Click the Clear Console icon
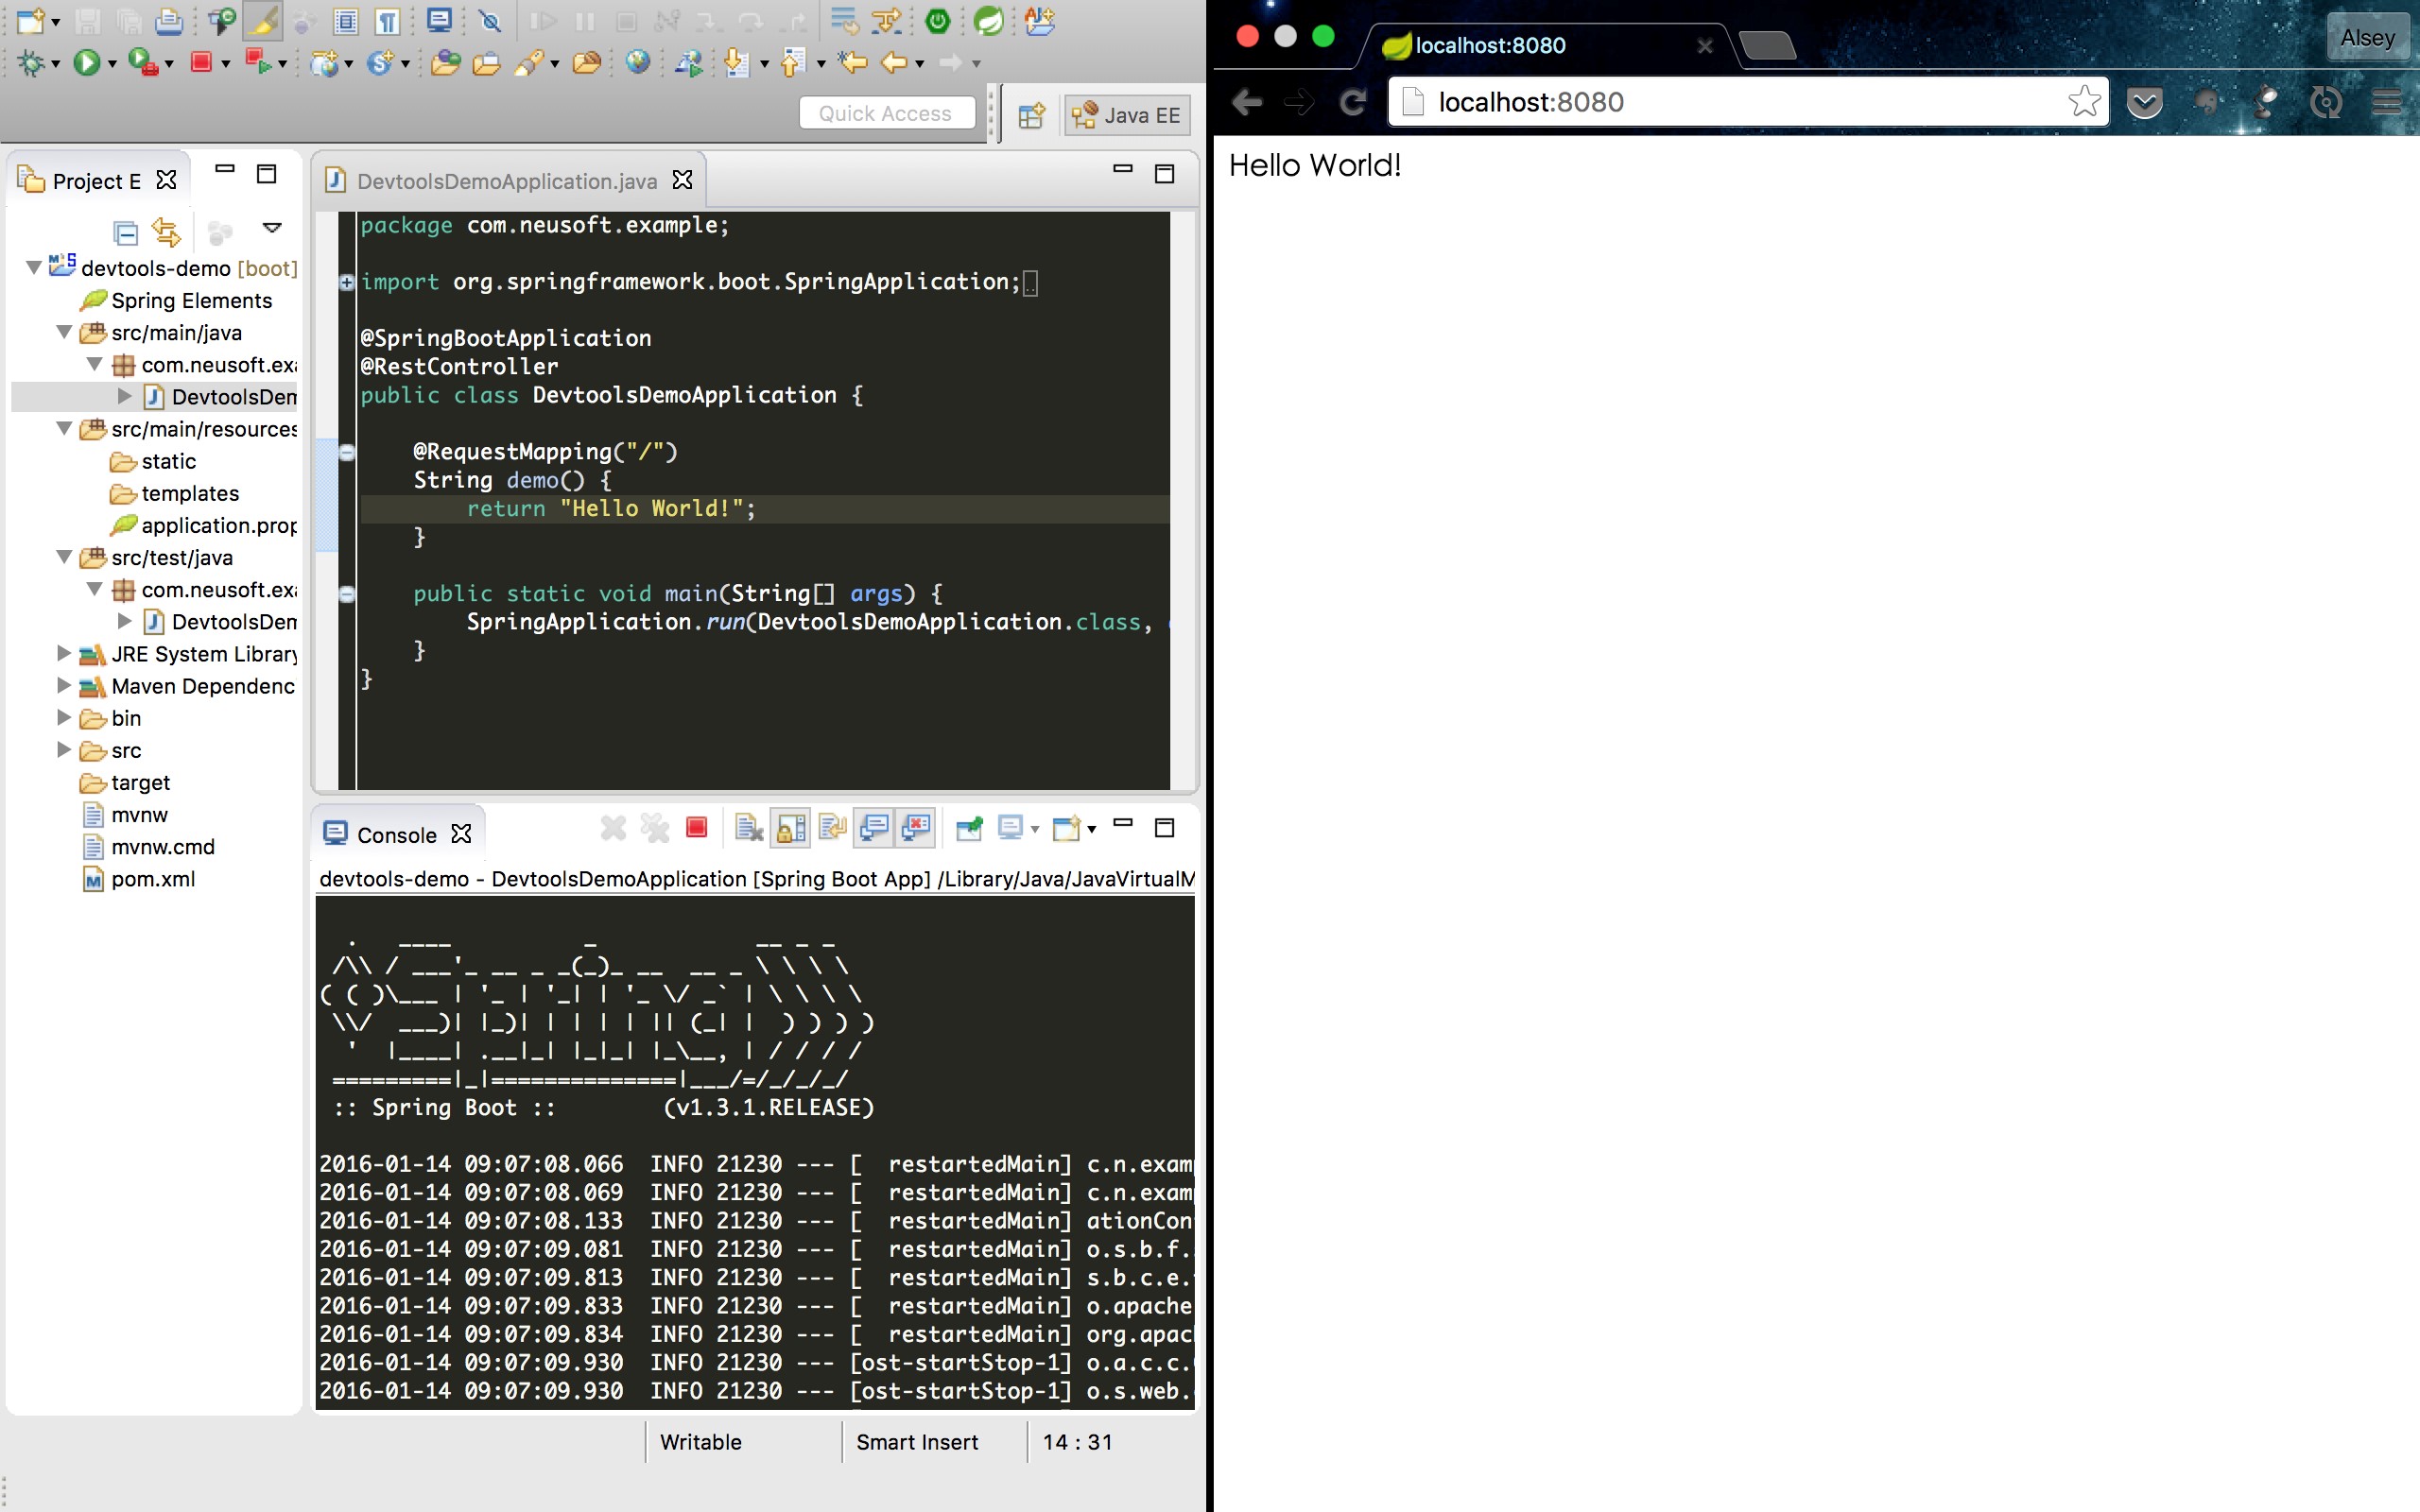The width and height of the screenshot is (2420, 1512). [x=749, y=827]
